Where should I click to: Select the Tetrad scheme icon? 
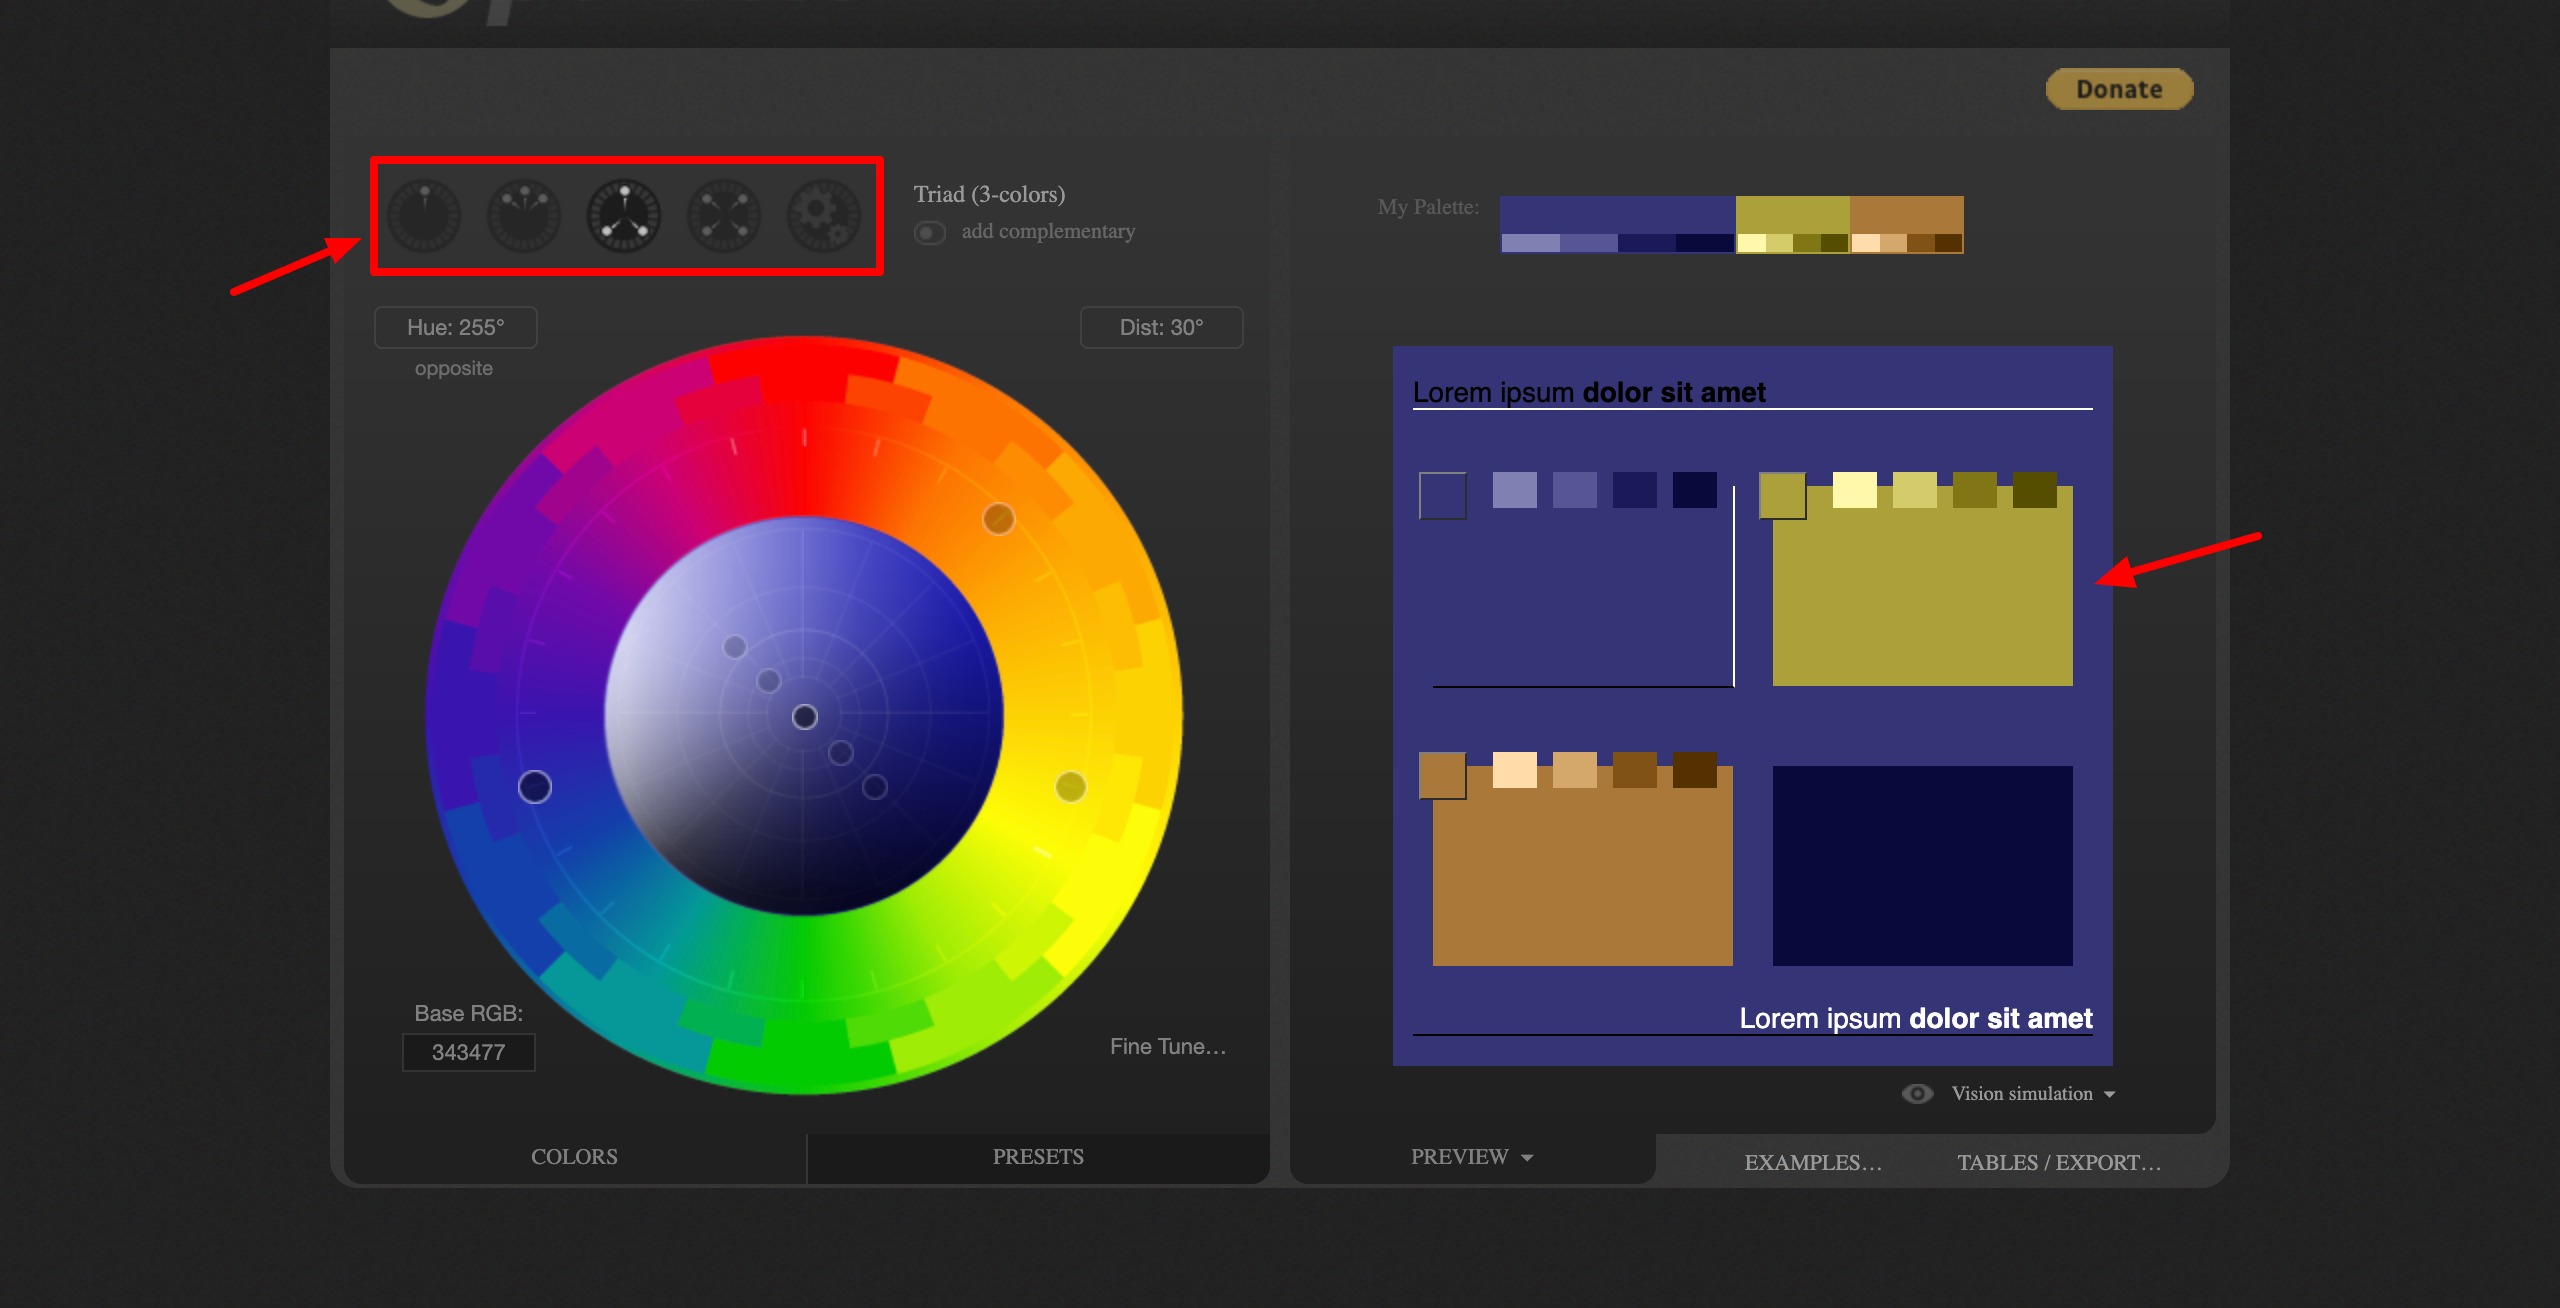[724, 215]
